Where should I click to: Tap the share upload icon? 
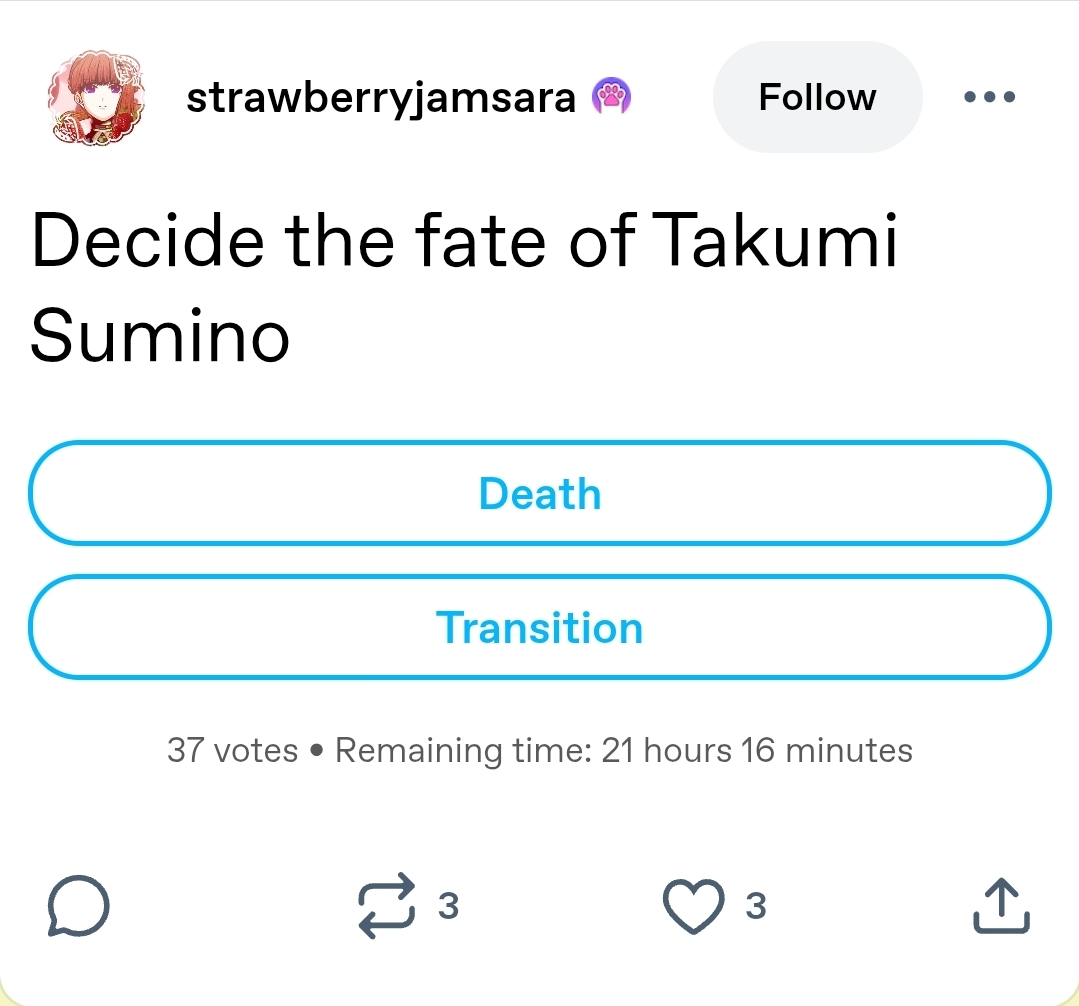pos(1001,906)
